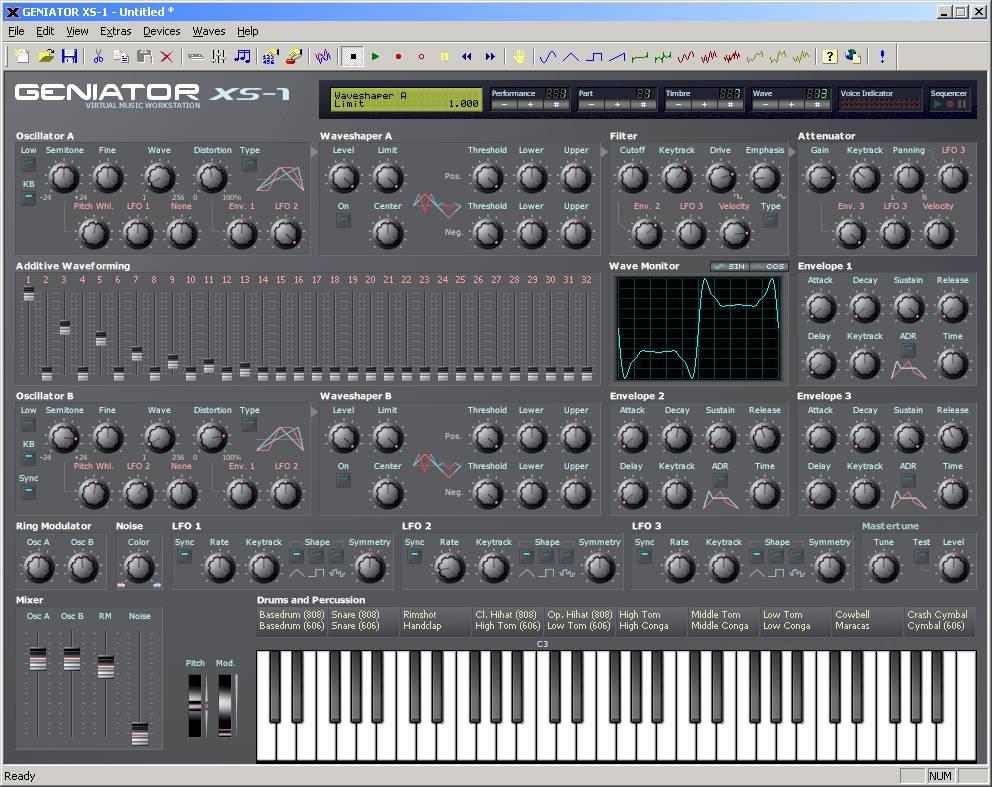The image size is (992, 787).
Task: Decrease Part number with minus button
Action: pos(591,105)
